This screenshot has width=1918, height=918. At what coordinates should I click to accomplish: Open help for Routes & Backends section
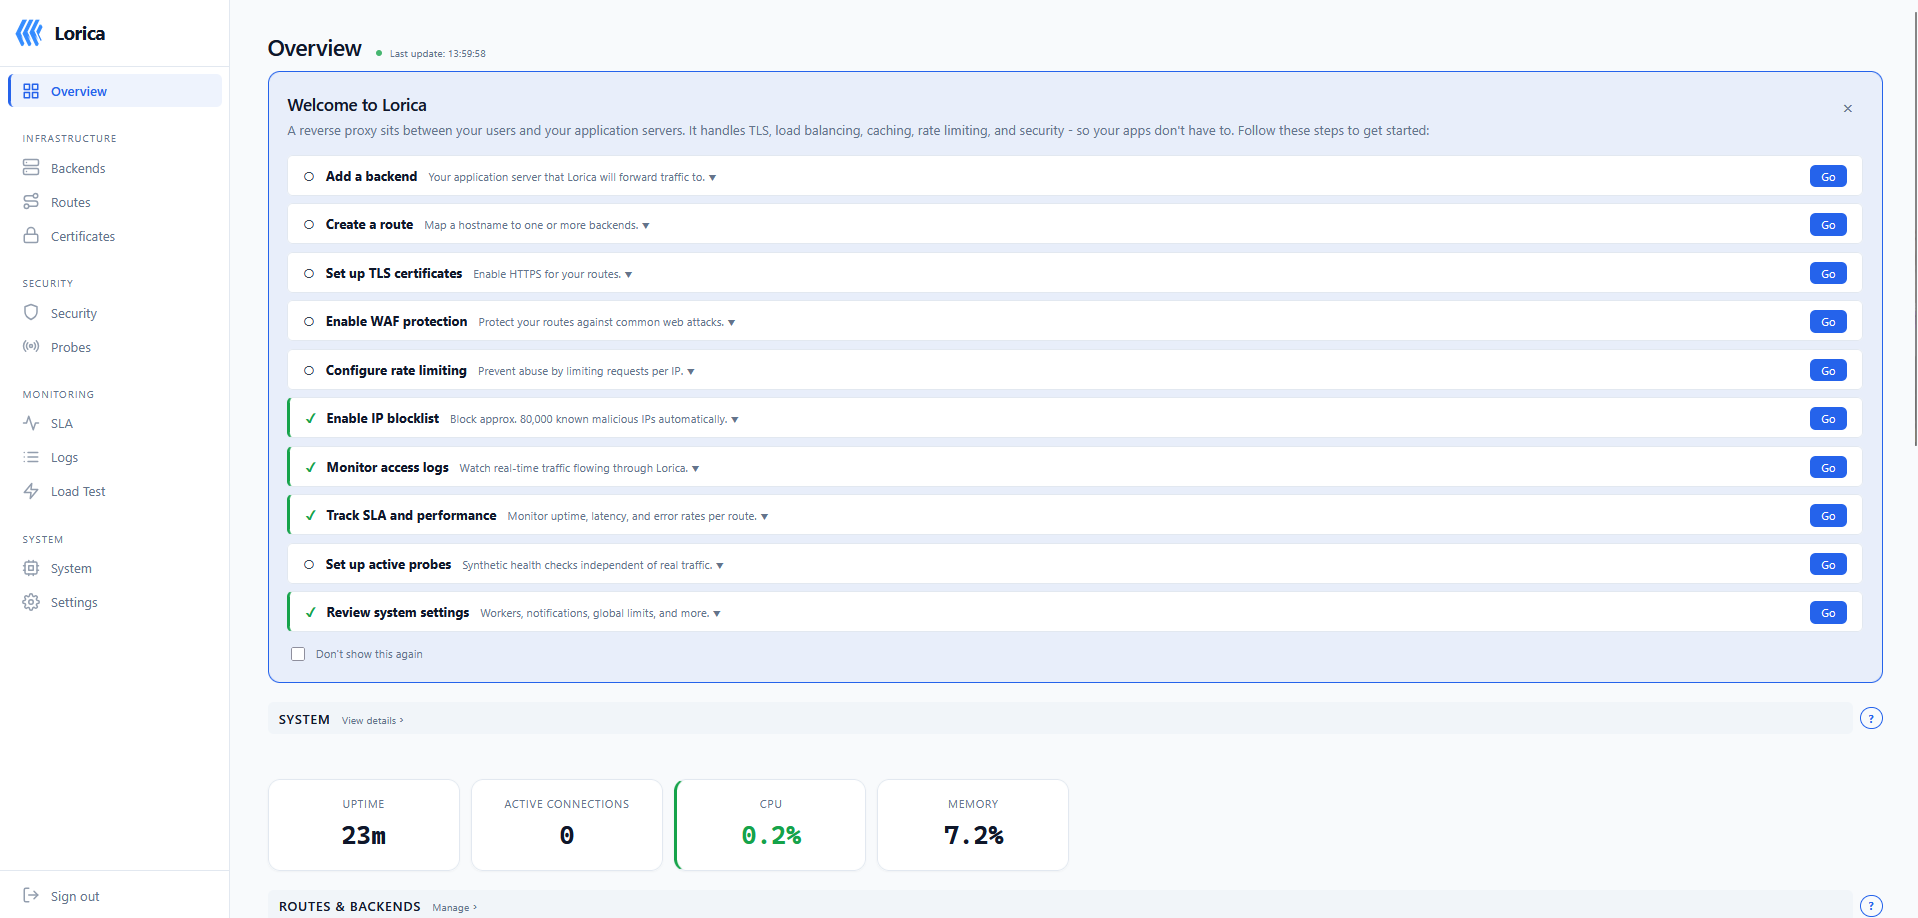point(1871,906)
